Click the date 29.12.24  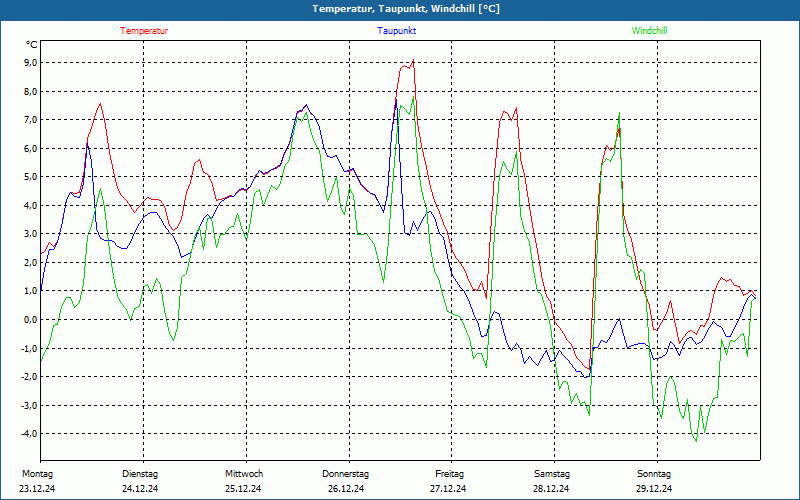pyautogui.click(x=654, y=489)
